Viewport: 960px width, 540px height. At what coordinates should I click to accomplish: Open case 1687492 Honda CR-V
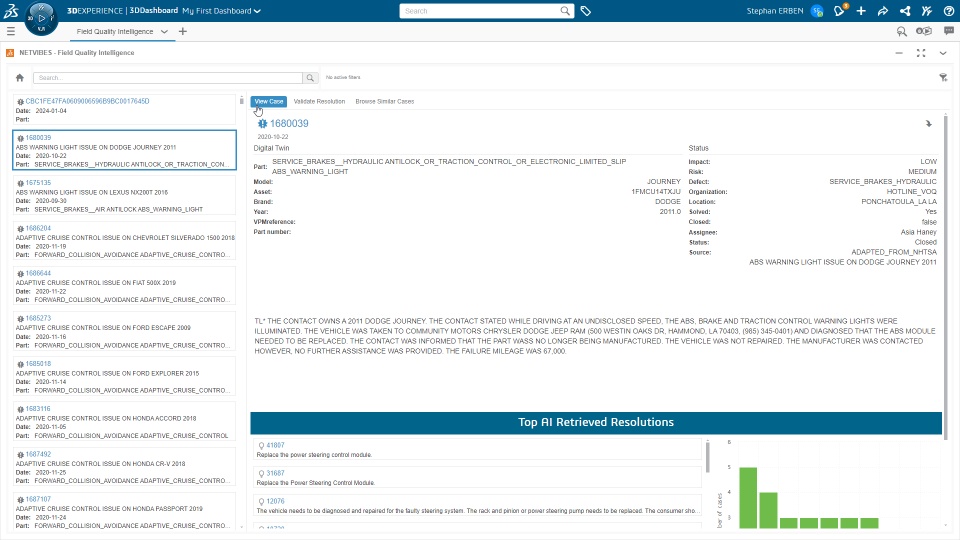coord(39,454)
